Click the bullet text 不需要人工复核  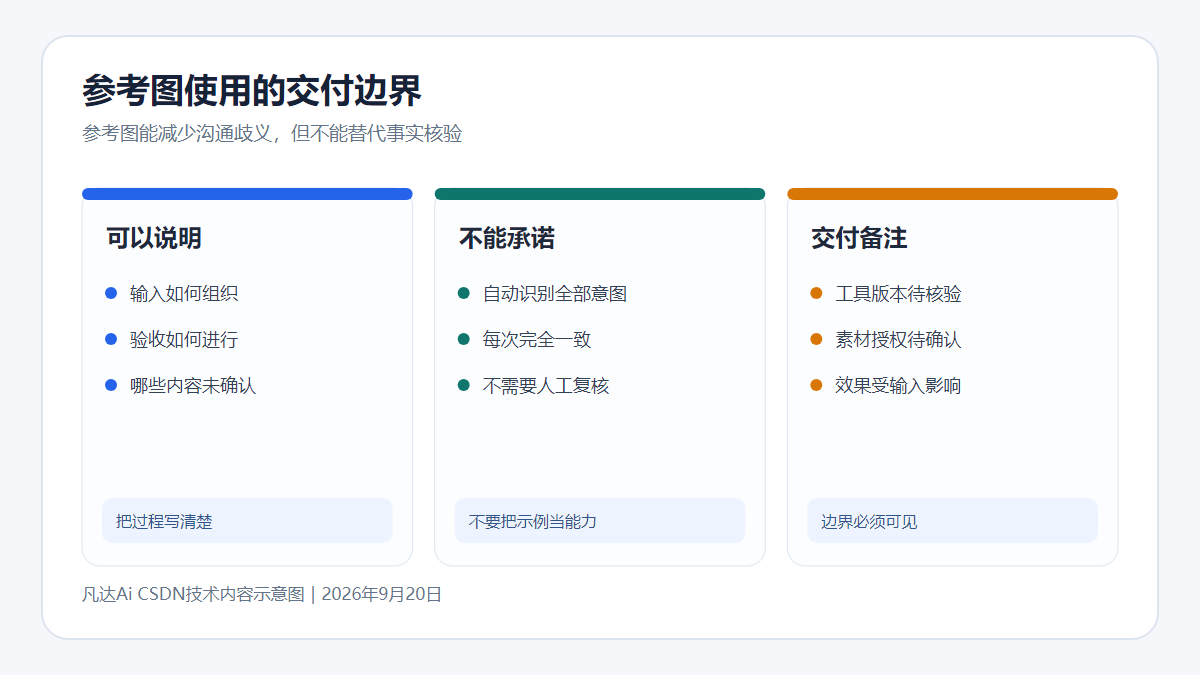click(x=546, y=386)
